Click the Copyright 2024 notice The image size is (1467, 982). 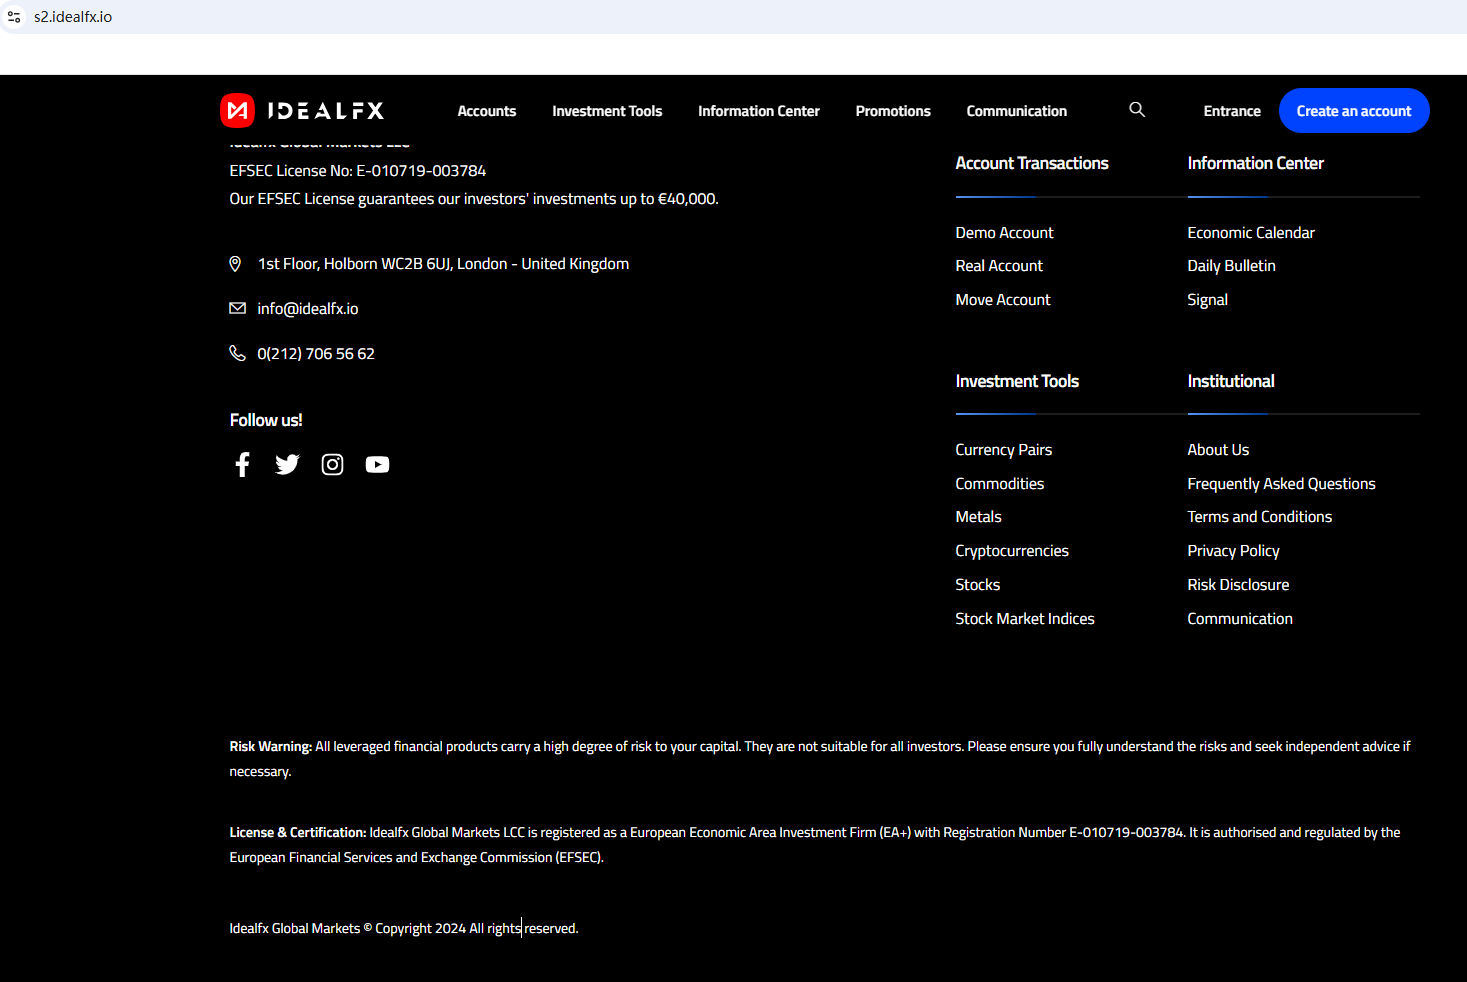tap(404, 929)
